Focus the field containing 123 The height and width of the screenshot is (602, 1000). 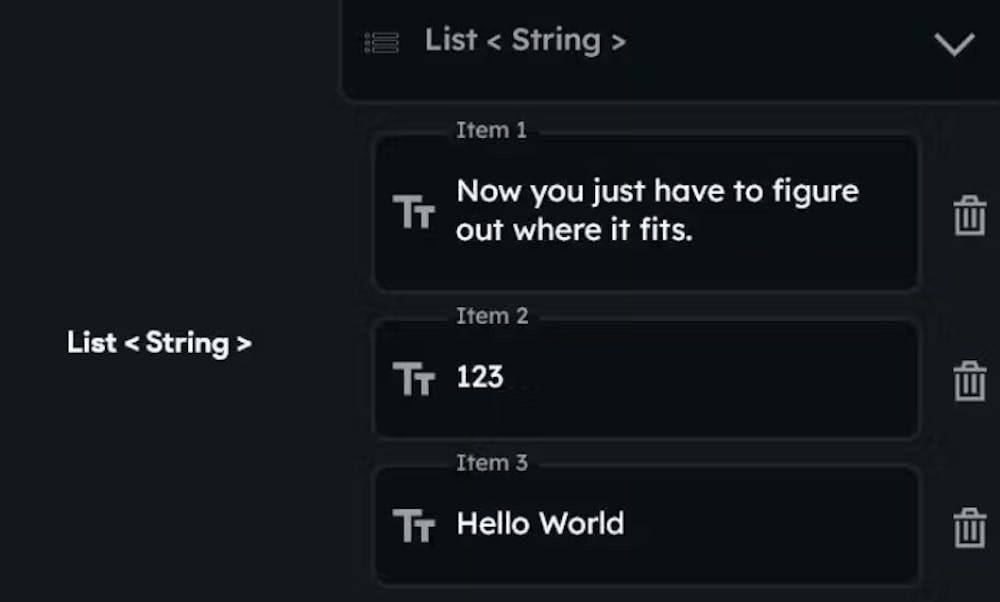tap(646, 378)
